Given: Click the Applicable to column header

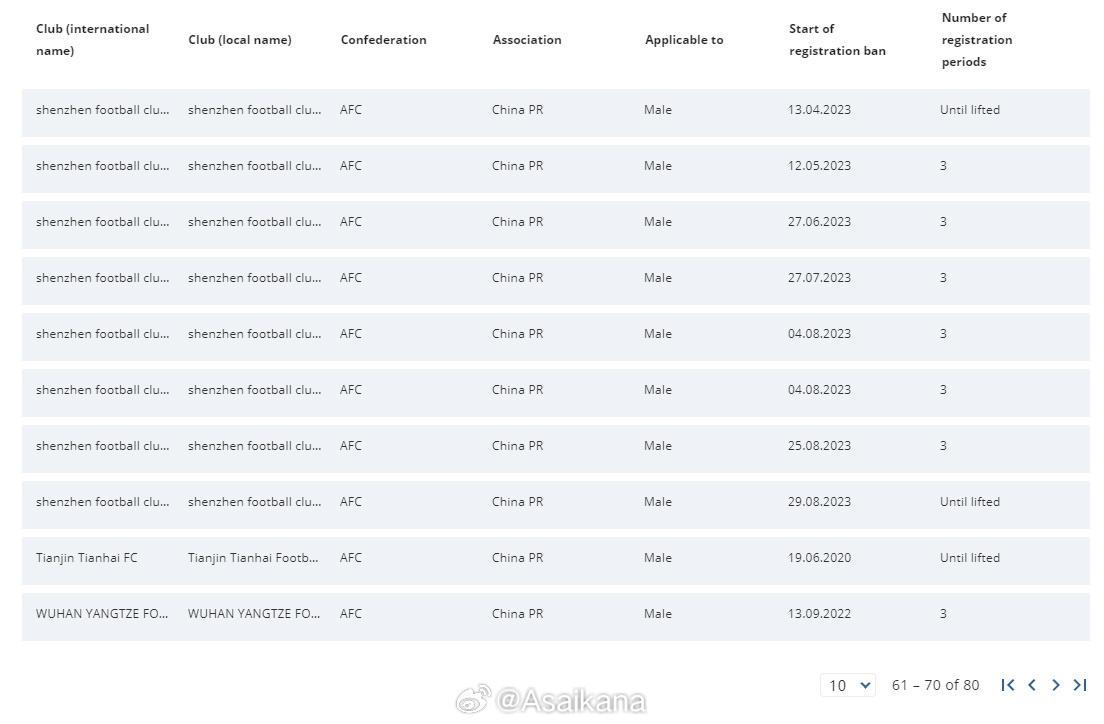Looking at the screenshot, I should coord(684,40).
